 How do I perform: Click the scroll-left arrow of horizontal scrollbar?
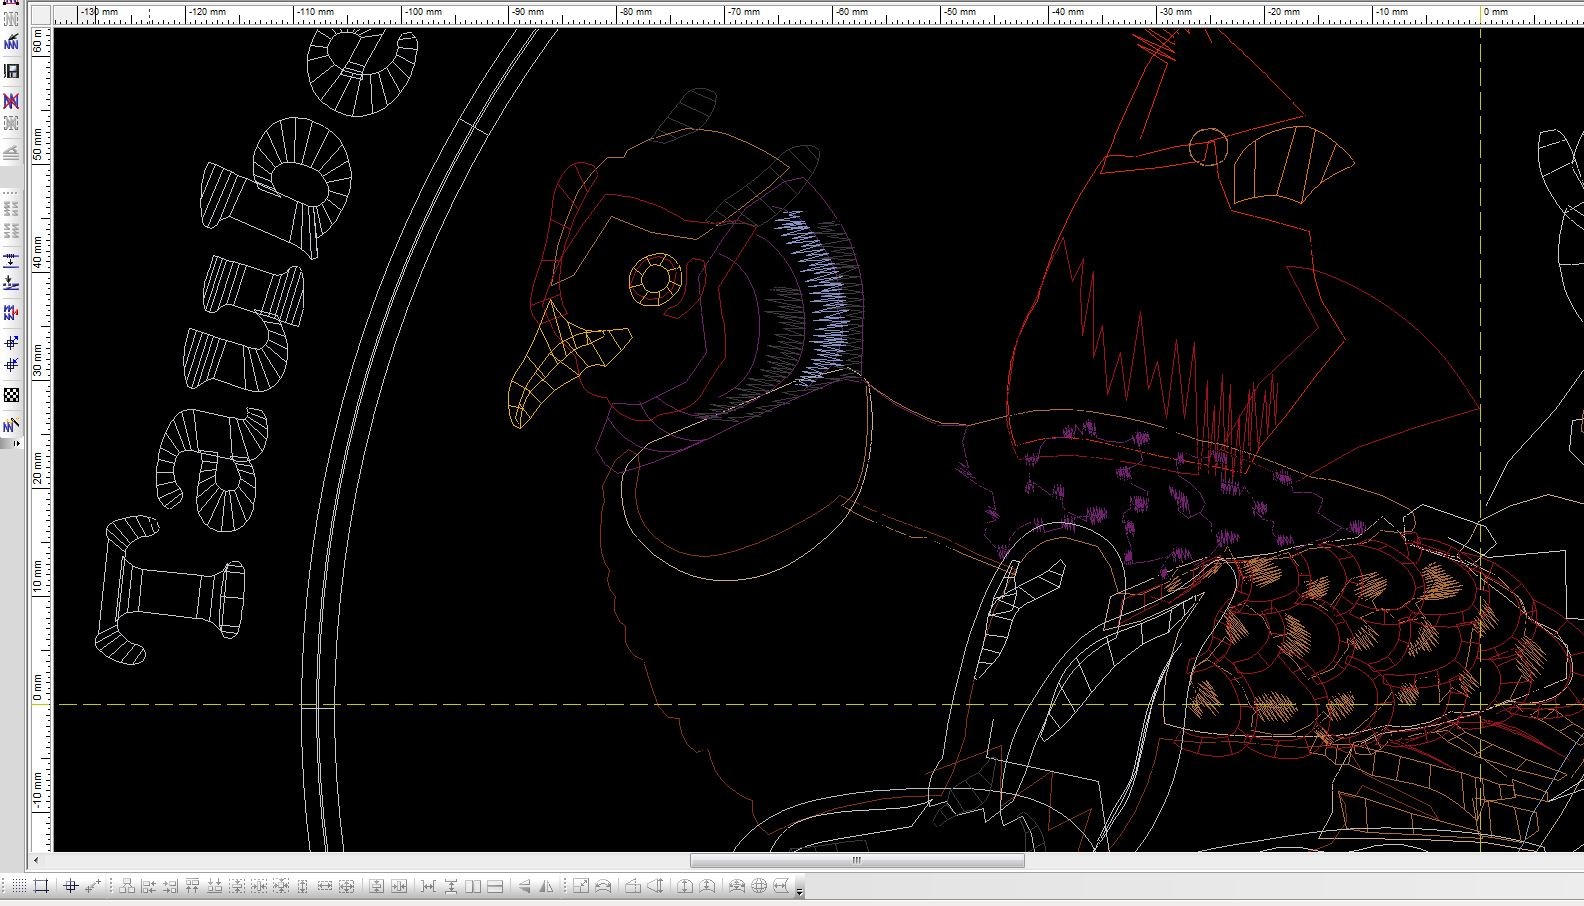click(37, 860)
